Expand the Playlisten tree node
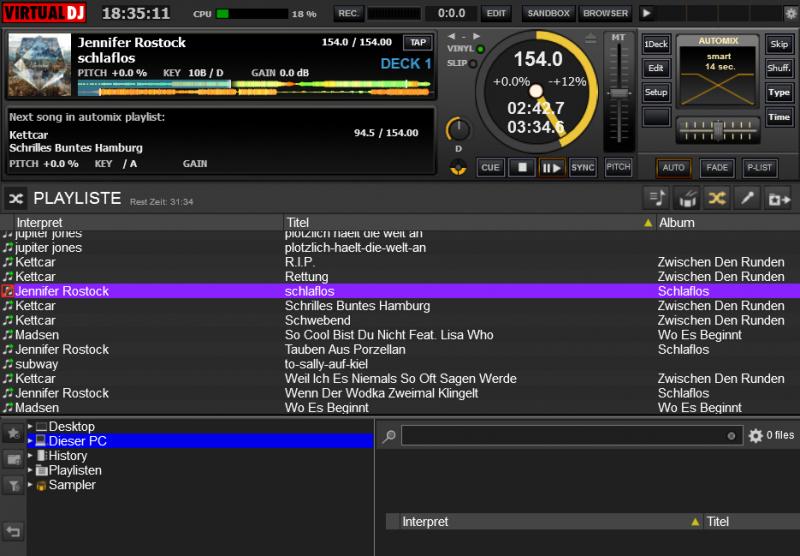The image size is (800, 556). [x=30, y=470]
